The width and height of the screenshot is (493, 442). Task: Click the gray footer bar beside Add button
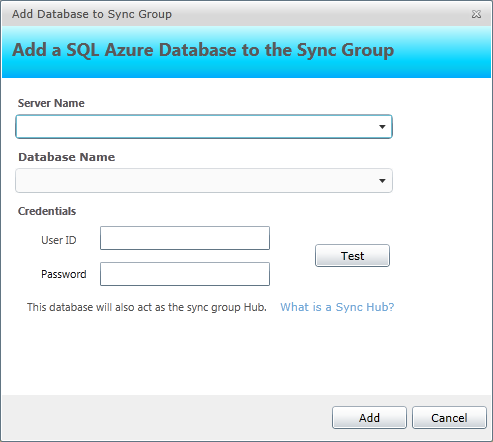(x=167, y=418)
